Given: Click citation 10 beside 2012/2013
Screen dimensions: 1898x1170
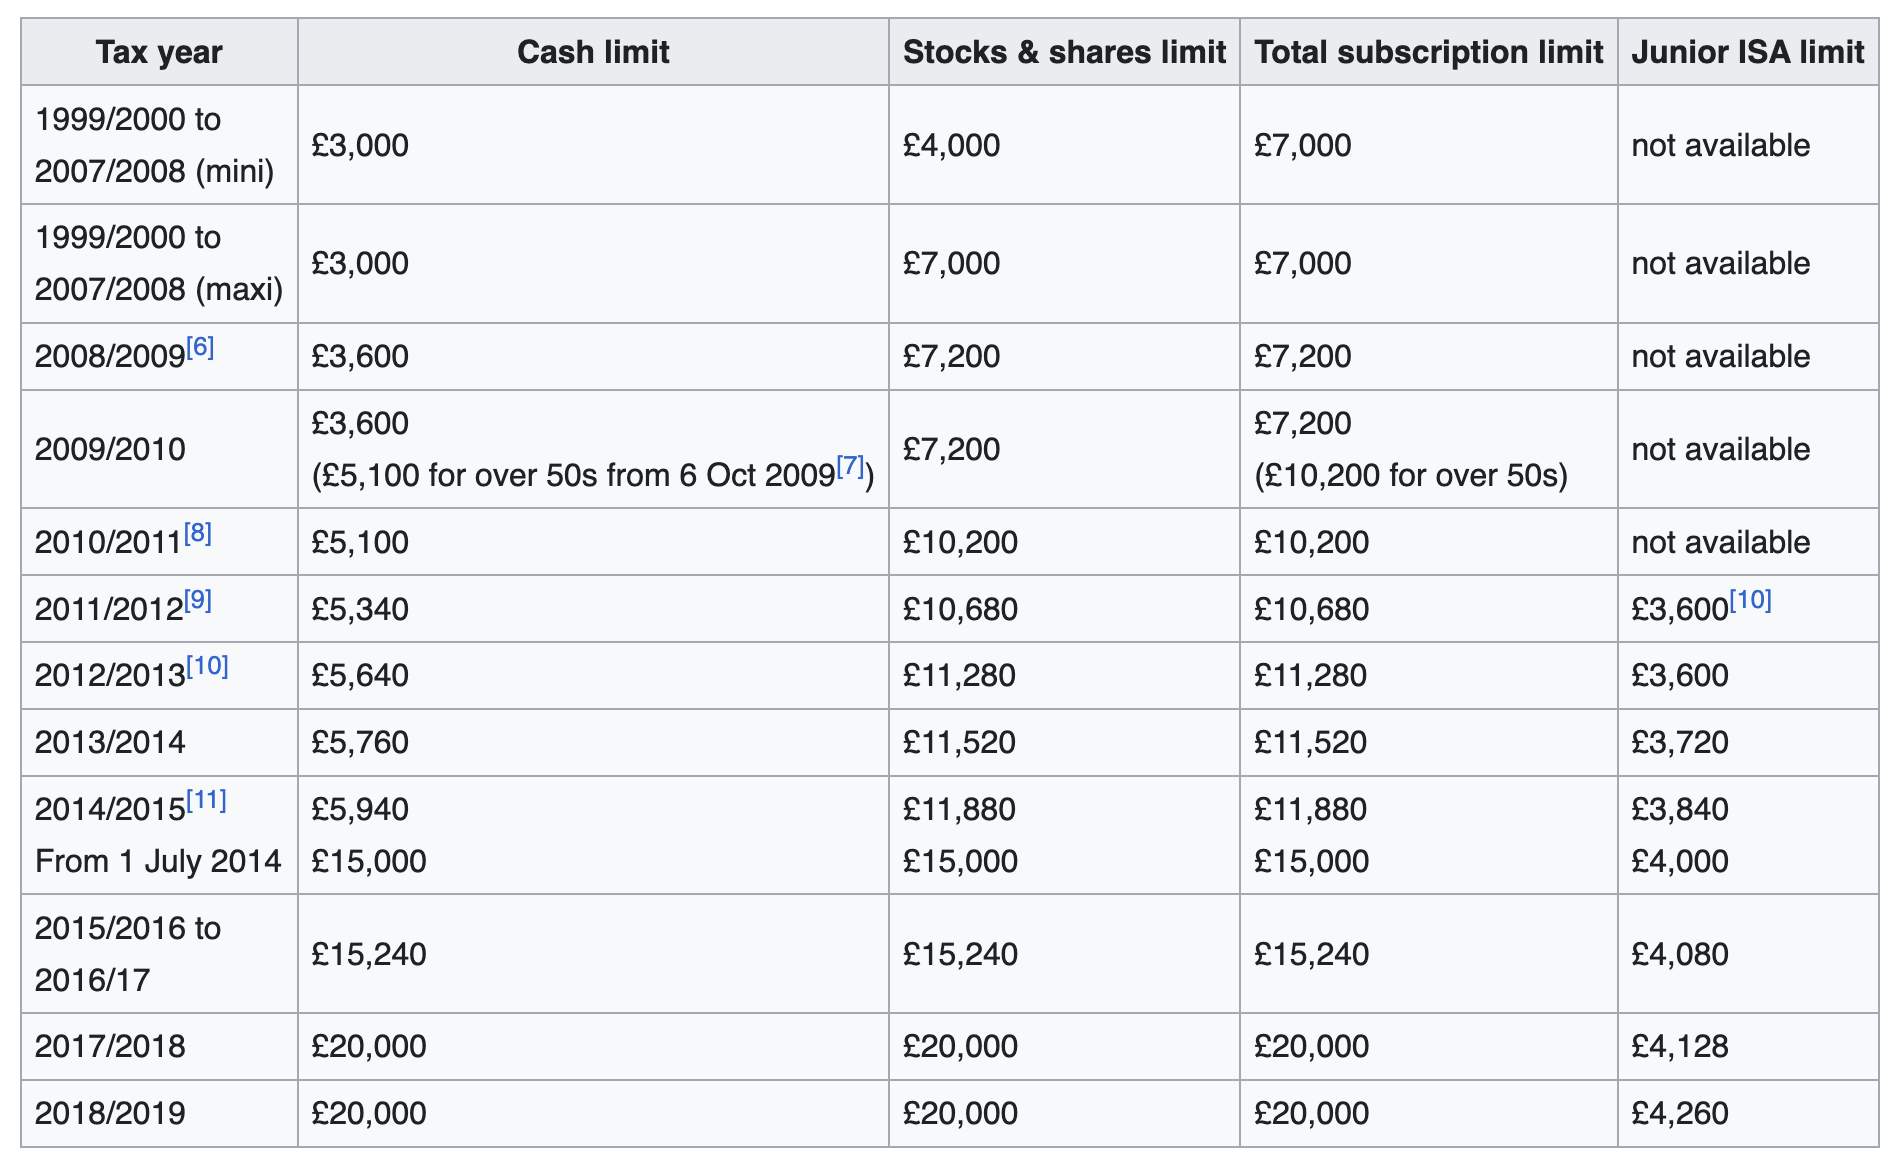Looking at the screenshot, I should [207, 667].
